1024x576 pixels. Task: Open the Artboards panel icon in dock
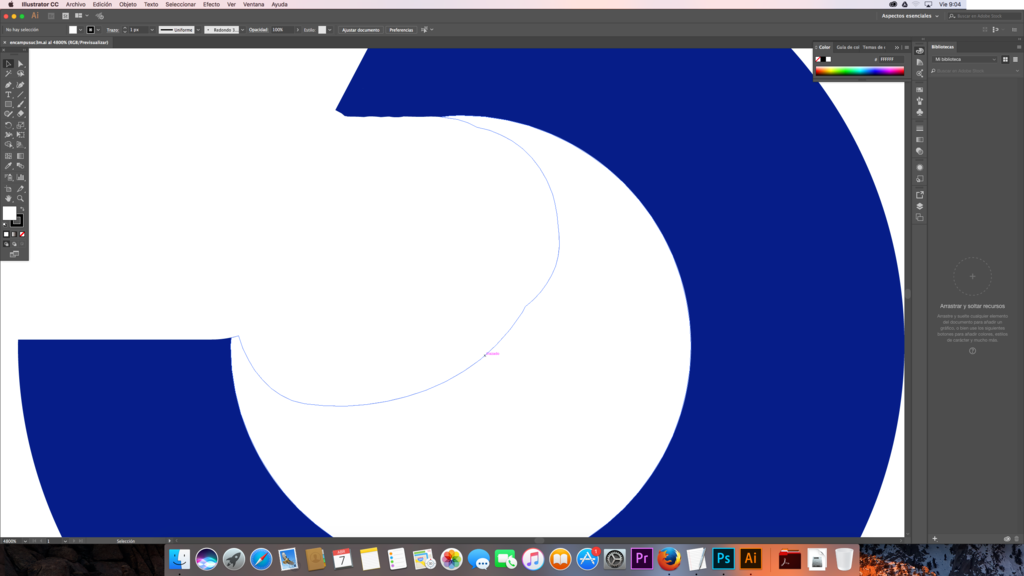(920, 217)
